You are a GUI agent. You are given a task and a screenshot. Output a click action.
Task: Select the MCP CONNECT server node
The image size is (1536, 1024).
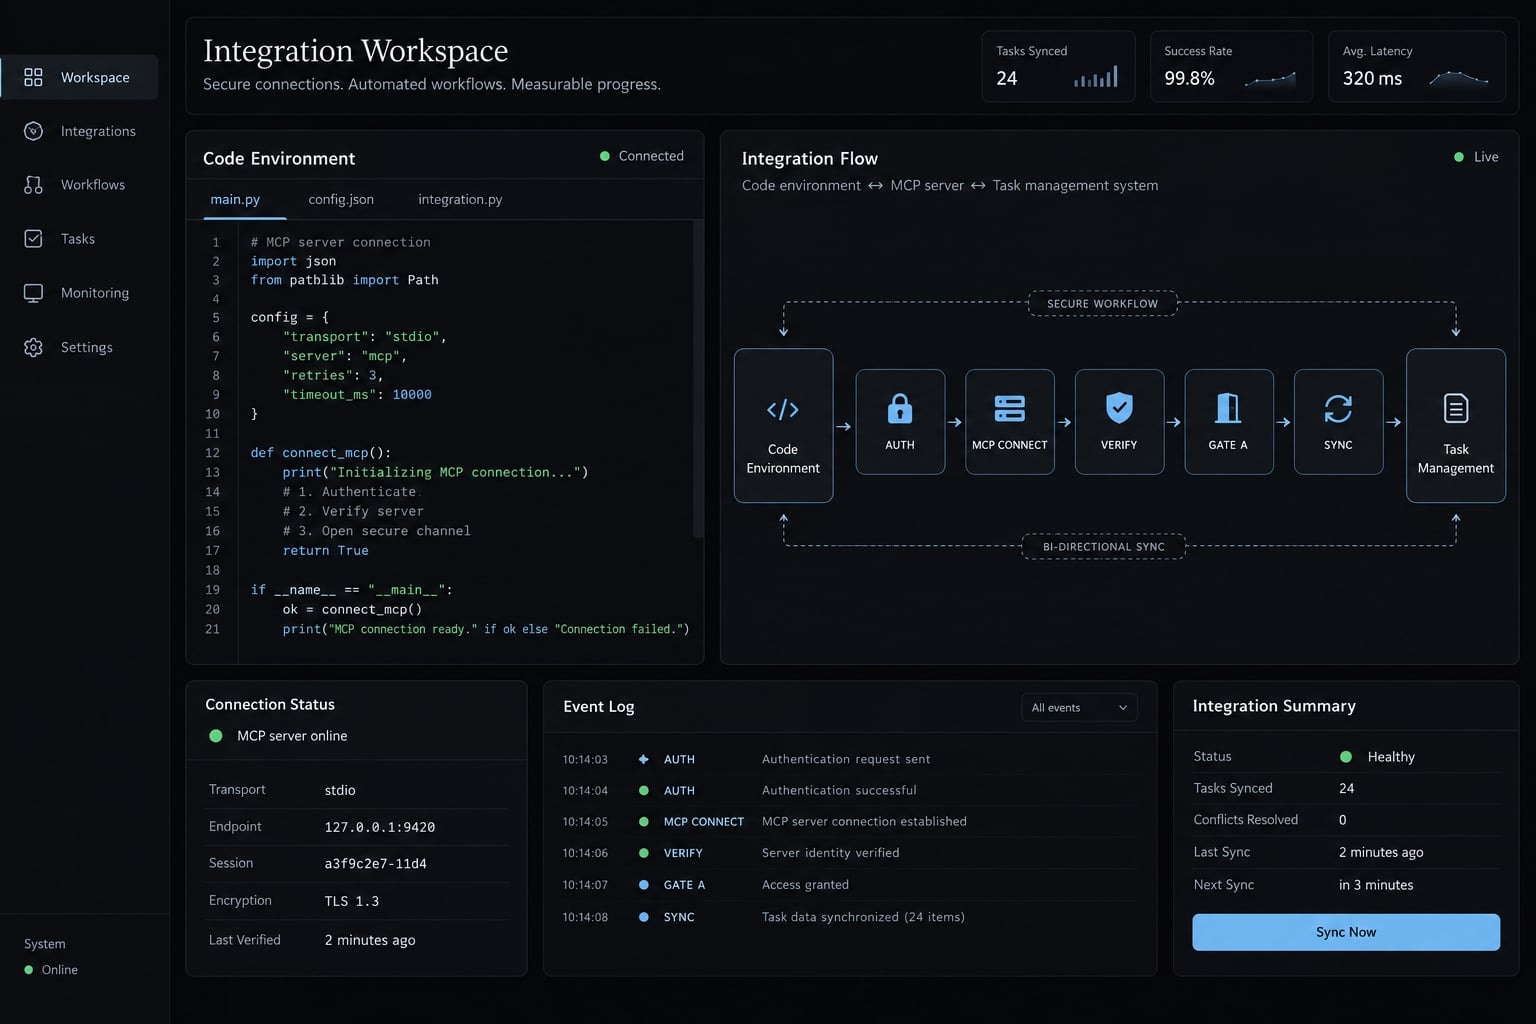tap(1010, 422)
